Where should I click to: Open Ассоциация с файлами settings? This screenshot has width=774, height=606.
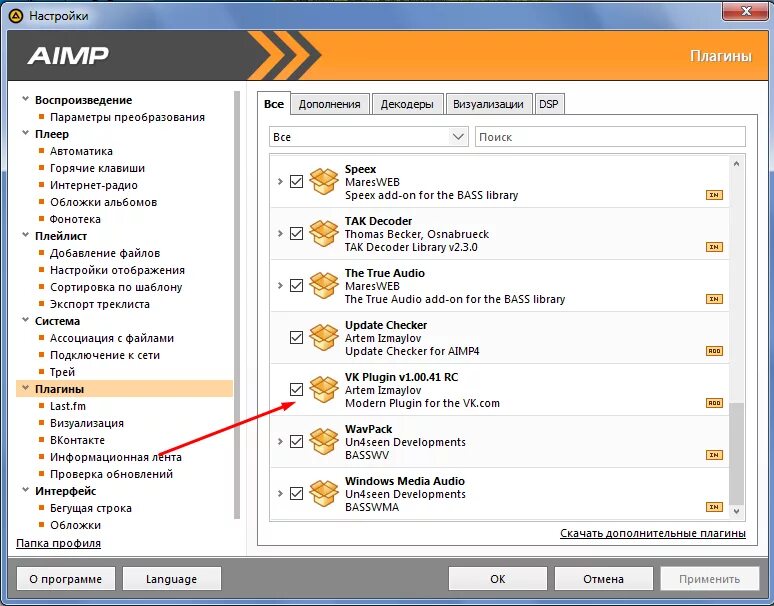tap(112, 338)
